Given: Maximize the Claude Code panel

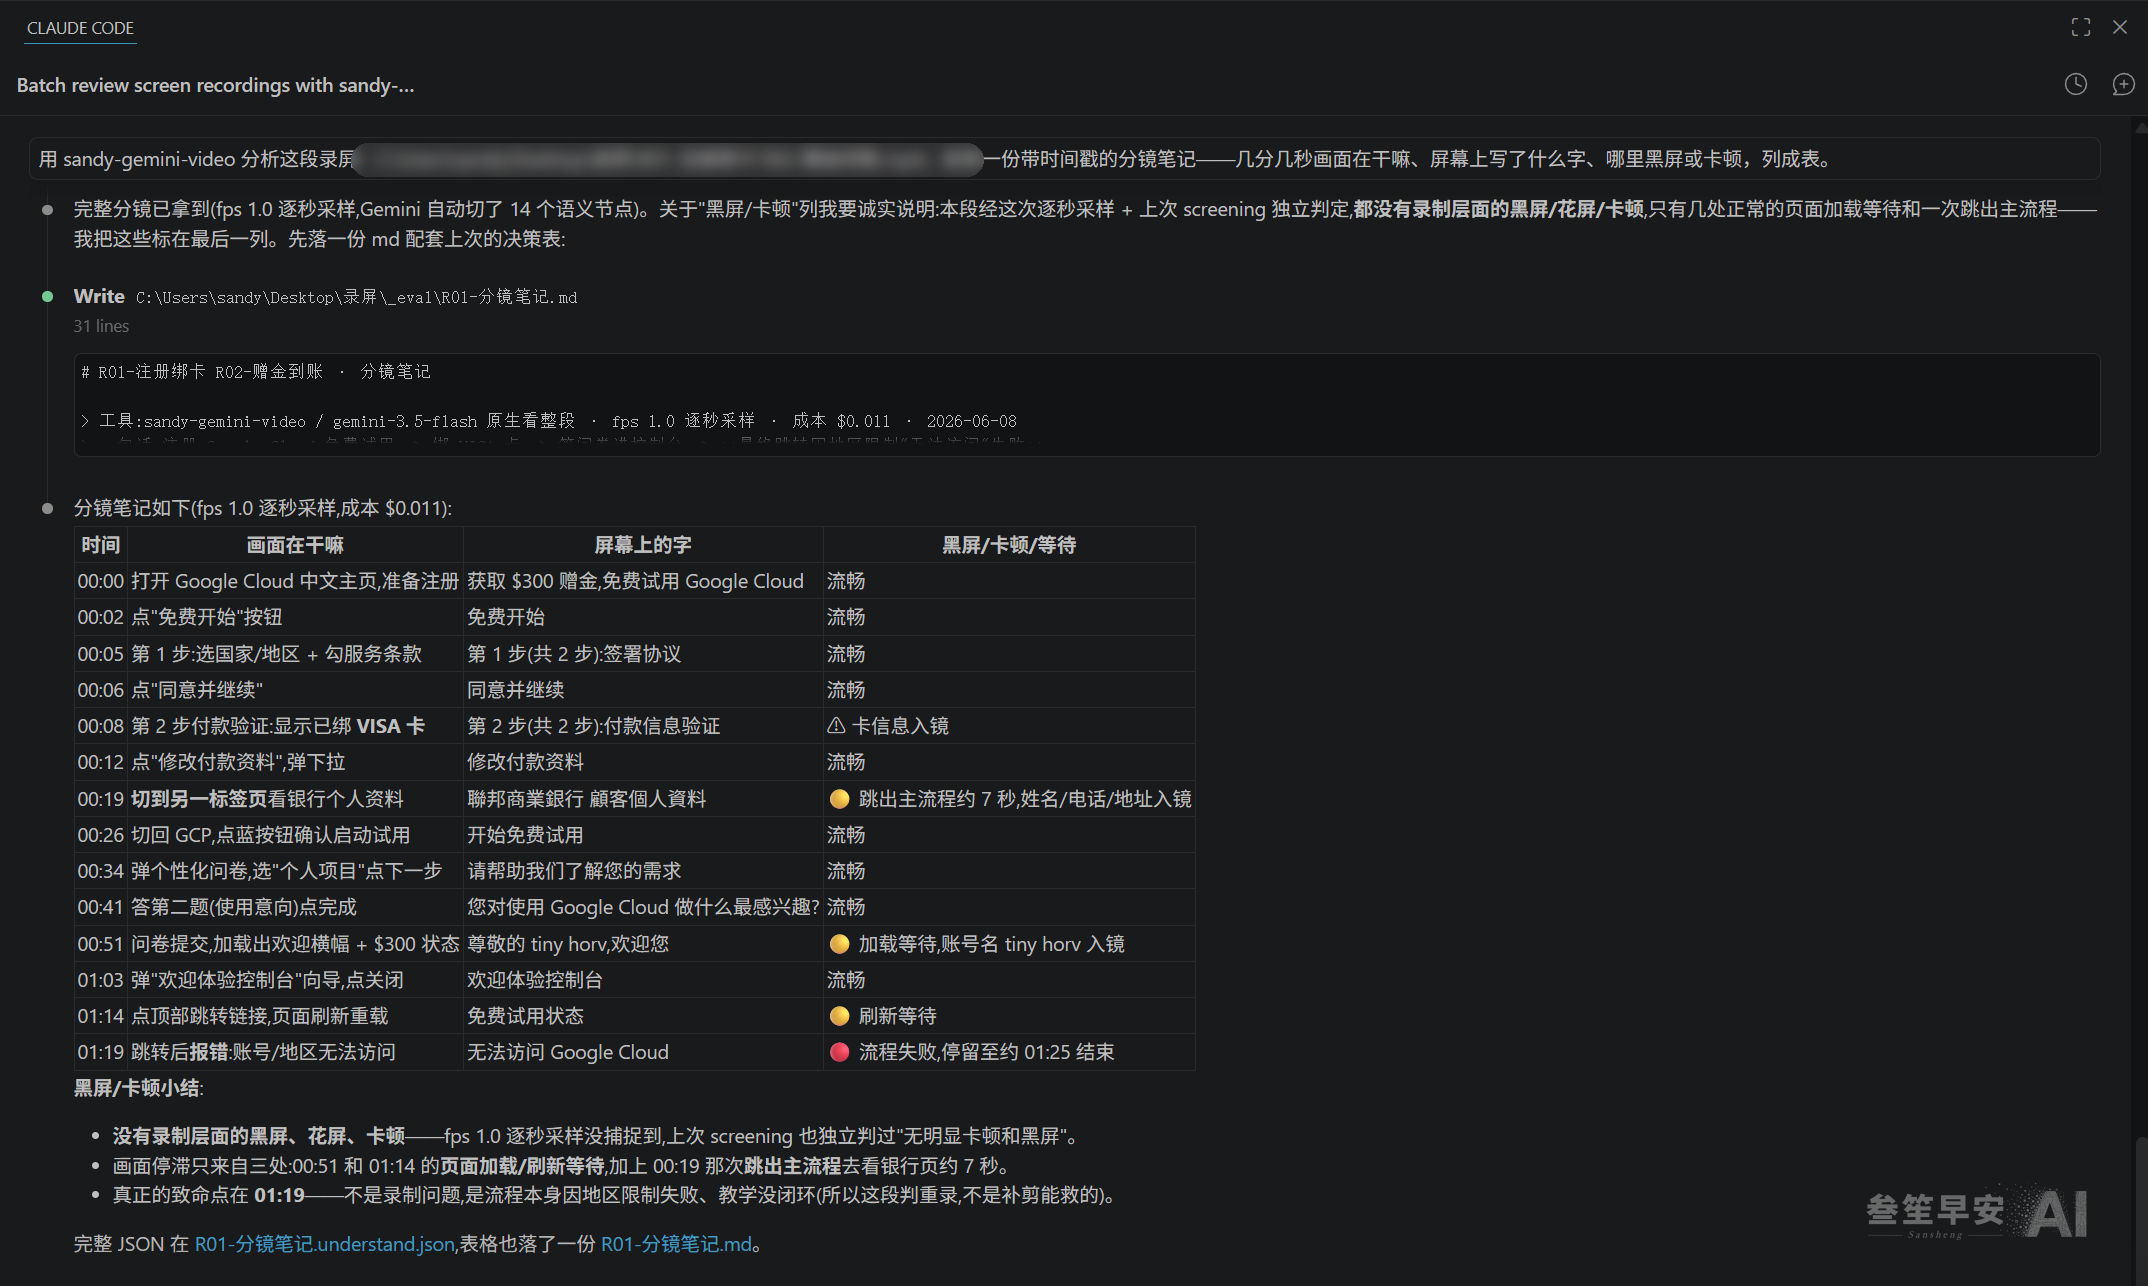Looking at the screenshot, I should click(x=2080, y=28).
